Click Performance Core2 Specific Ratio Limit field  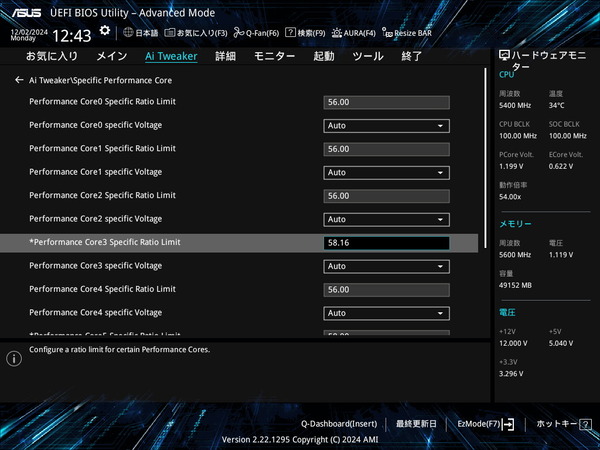tap(386, 196)
